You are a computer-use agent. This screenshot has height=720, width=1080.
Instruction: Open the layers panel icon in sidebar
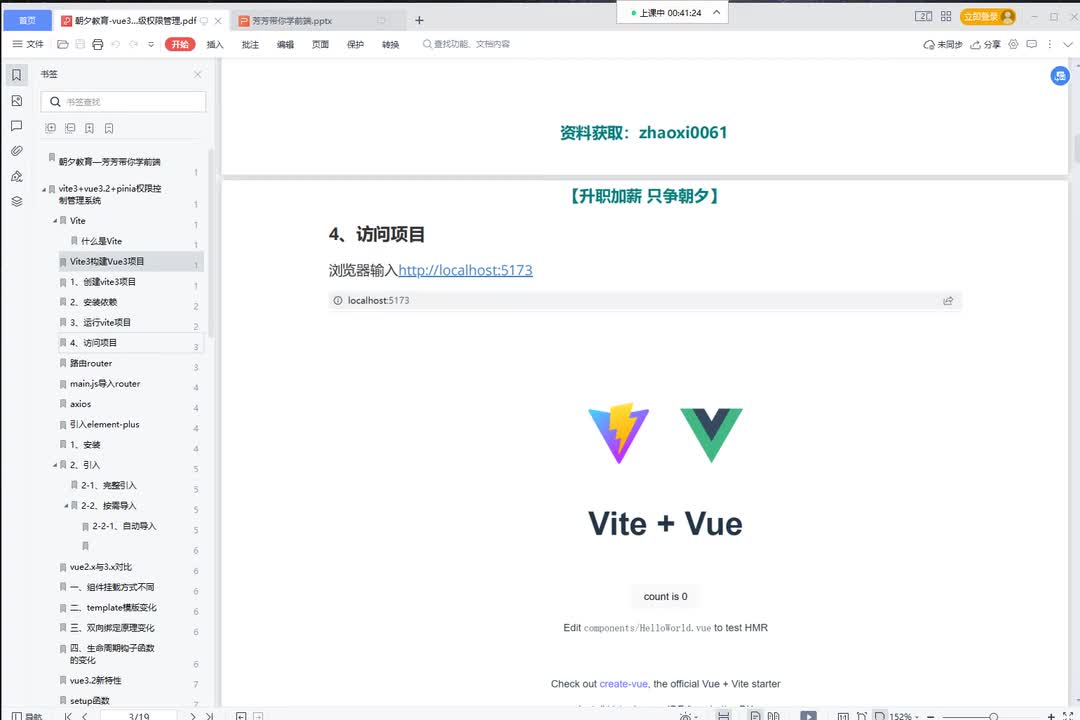(17, 201)
